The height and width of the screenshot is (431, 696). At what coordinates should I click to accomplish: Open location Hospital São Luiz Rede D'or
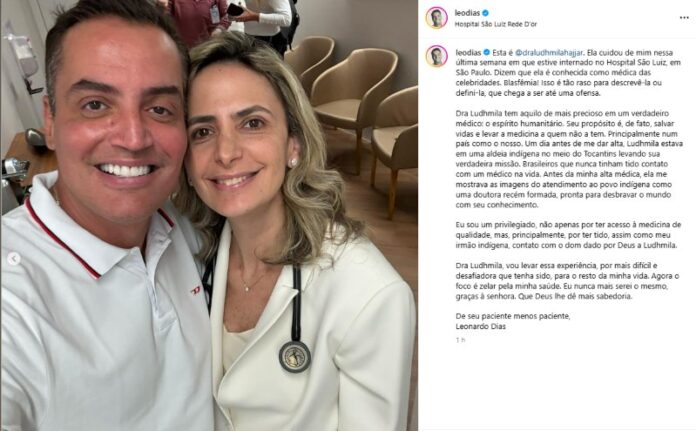(496, 24)
